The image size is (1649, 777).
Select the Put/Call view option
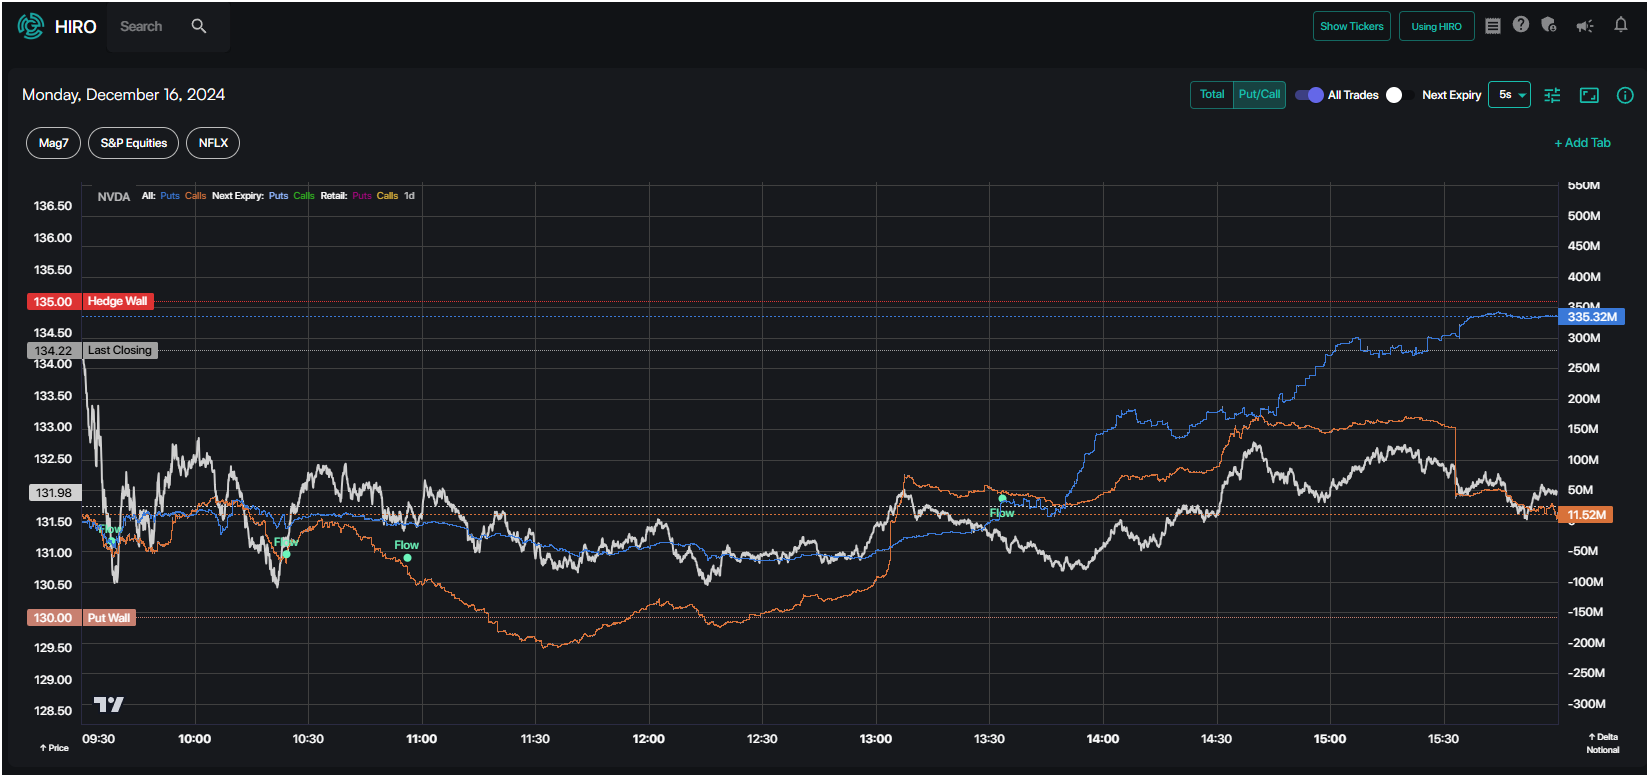[x=1259, y=94]
